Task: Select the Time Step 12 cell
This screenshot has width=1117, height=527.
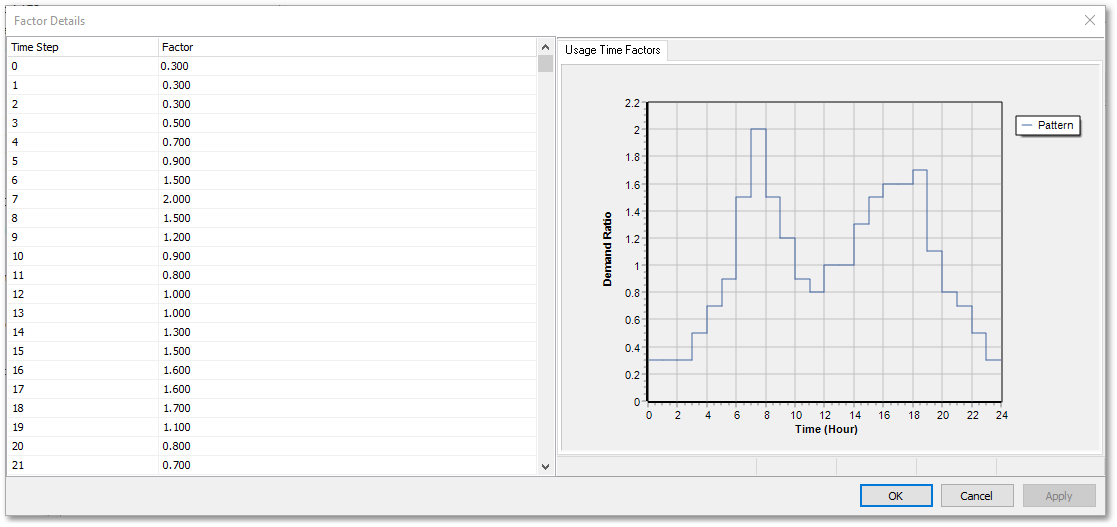Action: pos(83,294)
